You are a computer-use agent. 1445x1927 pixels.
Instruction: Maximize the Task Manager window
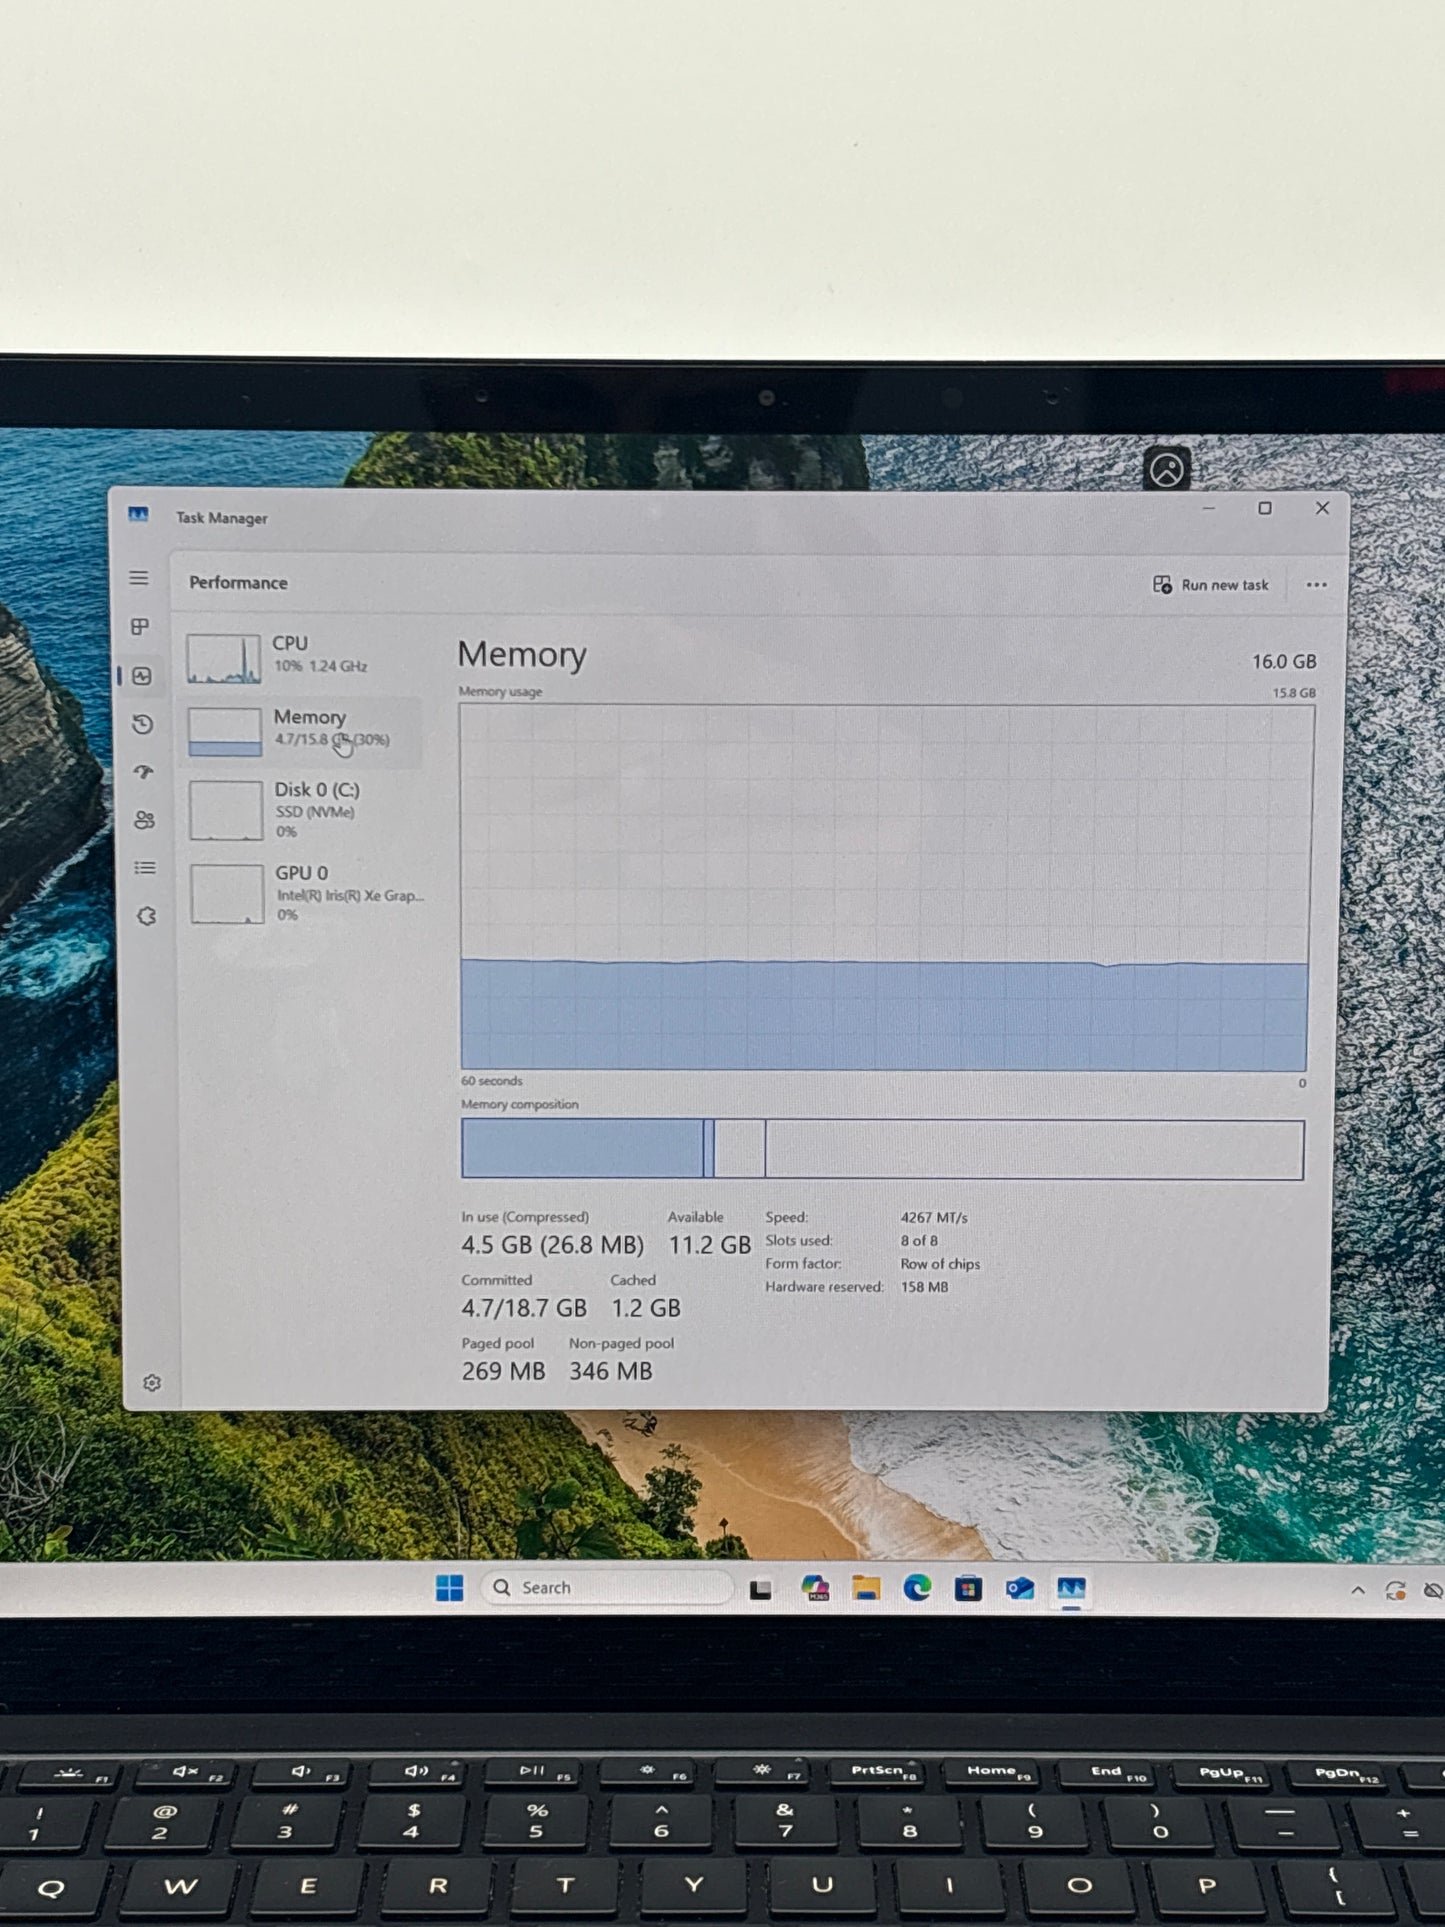click(x=1265, y=508)
